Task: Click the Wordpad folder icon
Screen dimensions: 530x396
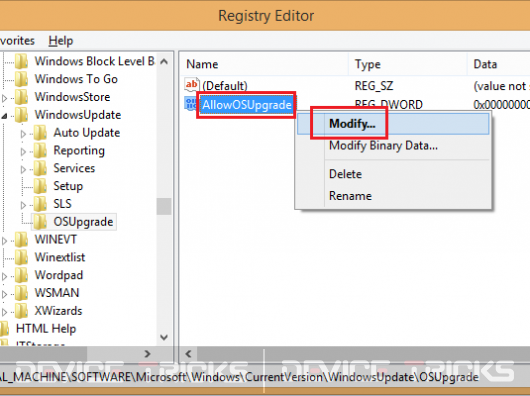Action: 22,275
